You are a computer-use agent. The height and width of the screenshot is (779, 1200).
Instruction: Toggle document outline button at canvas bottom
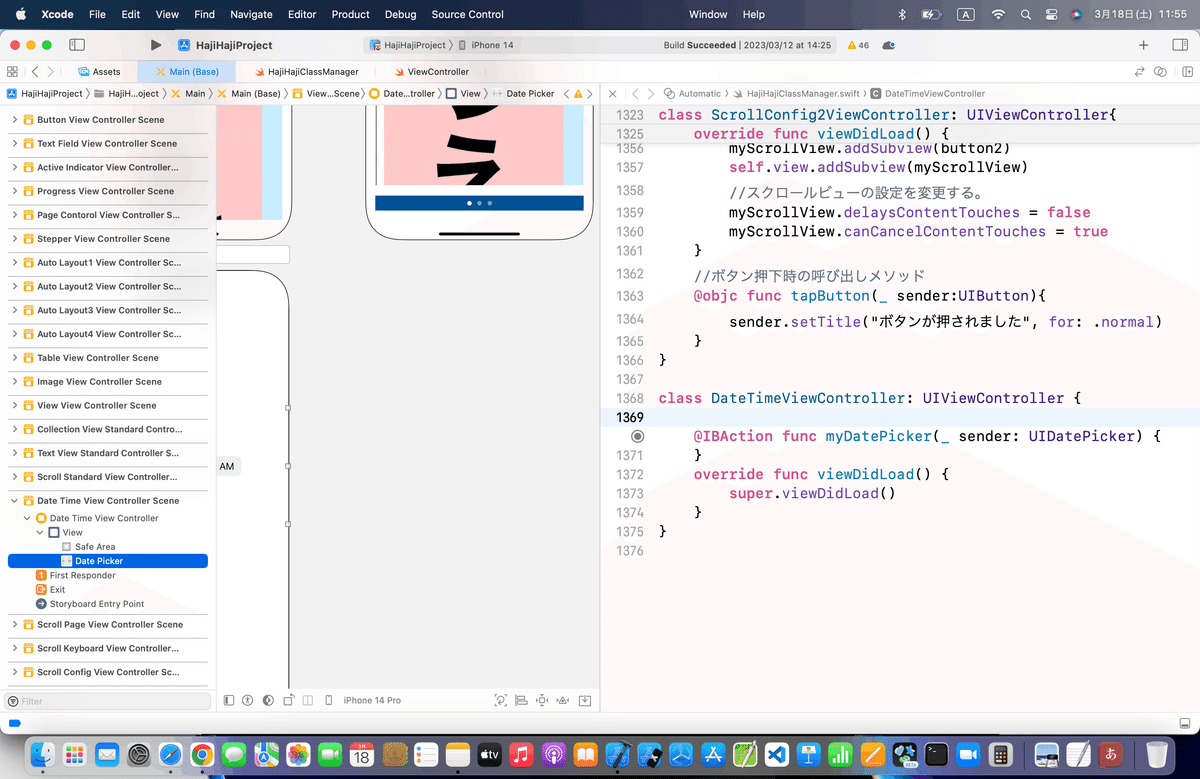[229, 700]
